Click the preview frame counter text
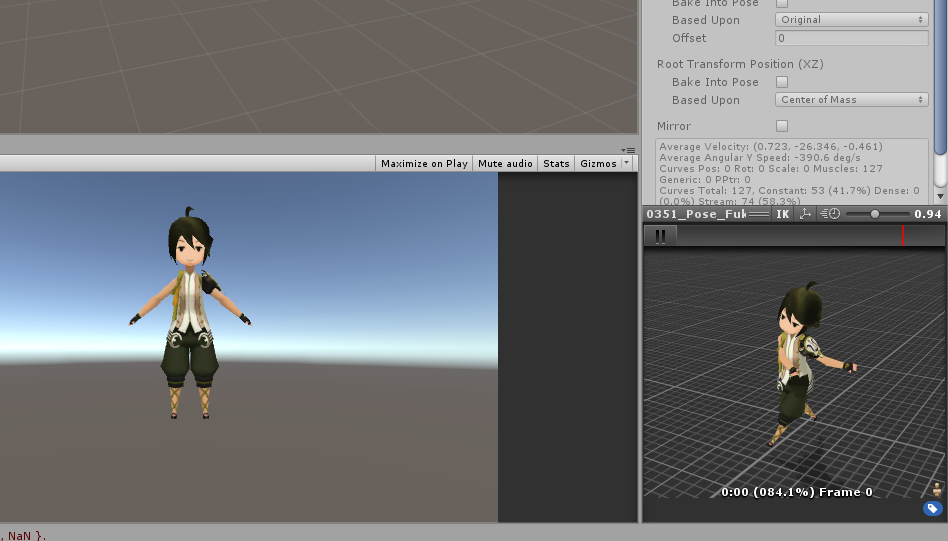 [797, 492]
